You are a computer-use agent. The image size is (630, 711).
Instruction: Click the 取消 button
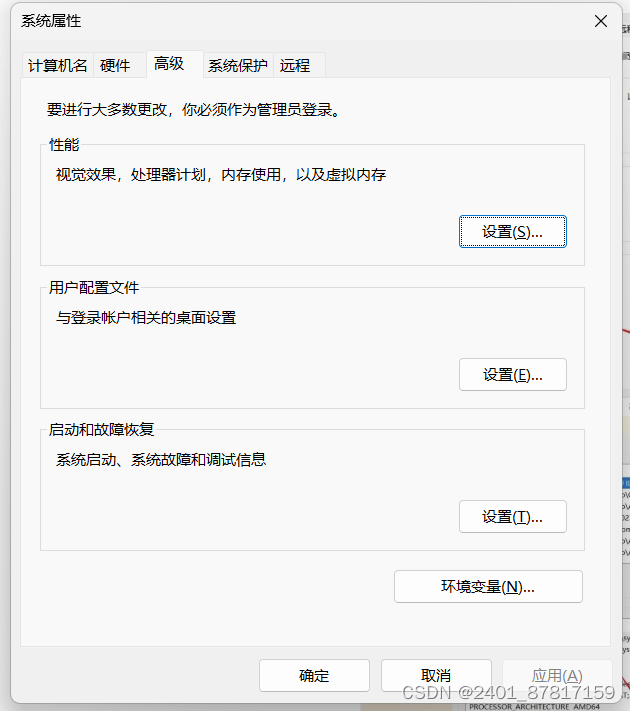tap(436, 676)
